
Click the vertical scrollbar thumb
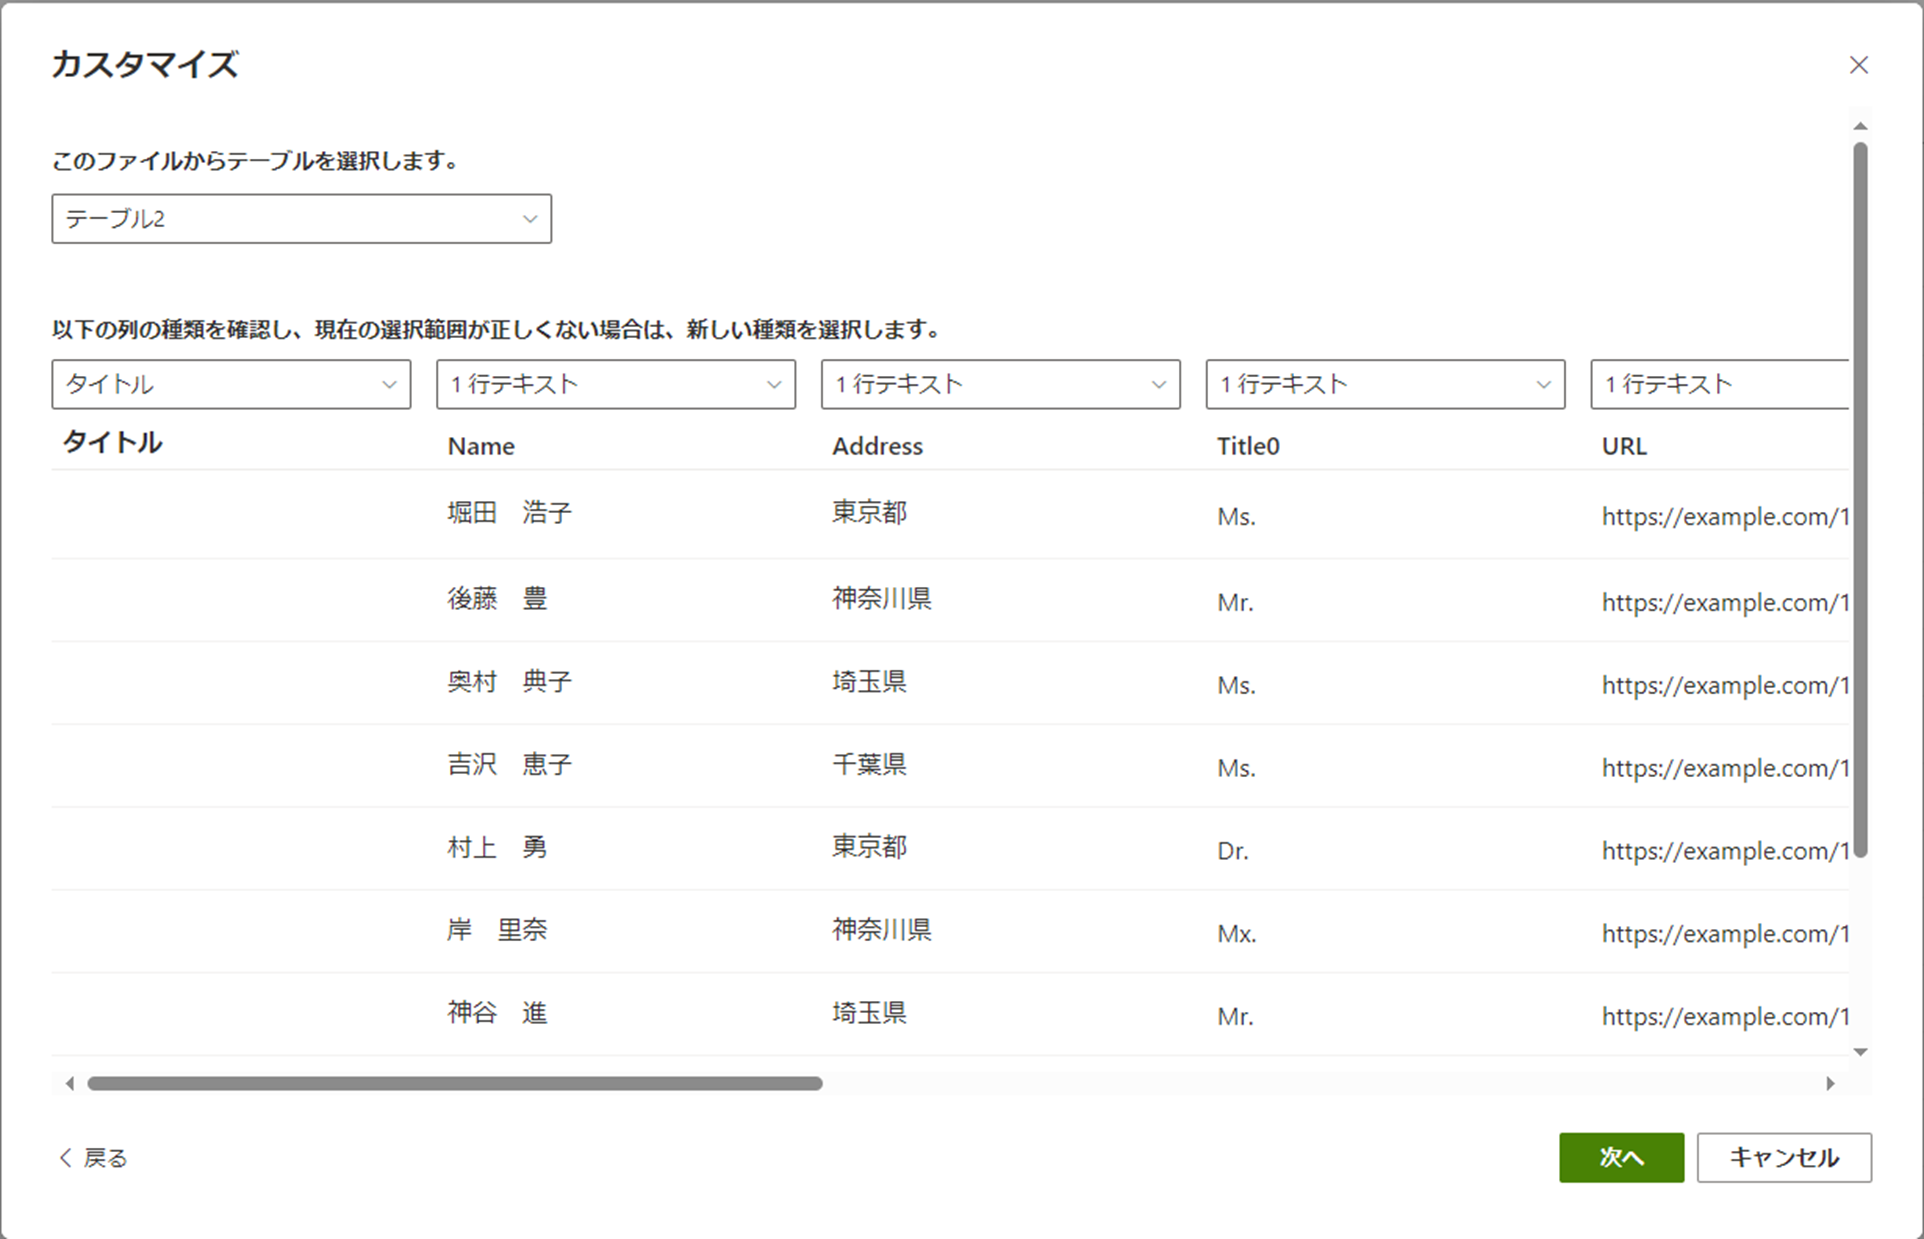1860,500
